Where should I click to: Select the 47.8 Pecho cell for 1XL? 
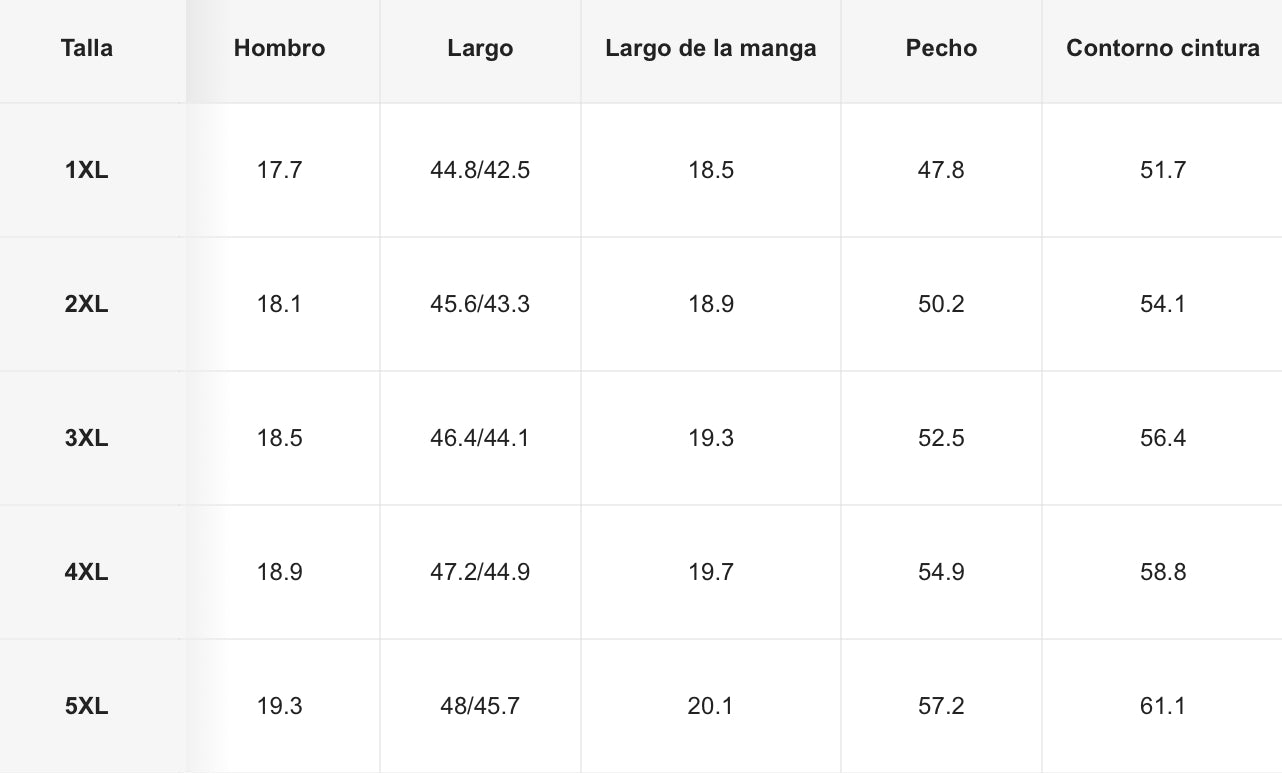pyautogui.click(x=941, y=170)
